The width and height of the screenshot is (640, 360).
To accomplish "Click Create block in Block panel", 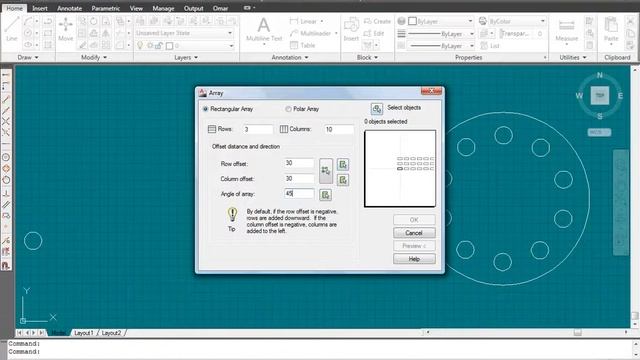I will [377, 21].
